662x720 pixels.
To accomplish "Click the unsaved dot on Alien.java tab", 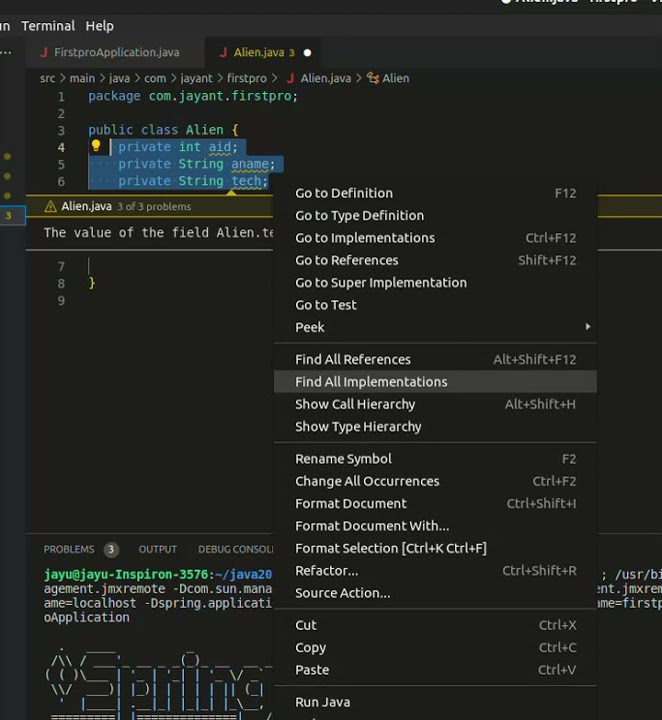I will [x=307, y=53].
